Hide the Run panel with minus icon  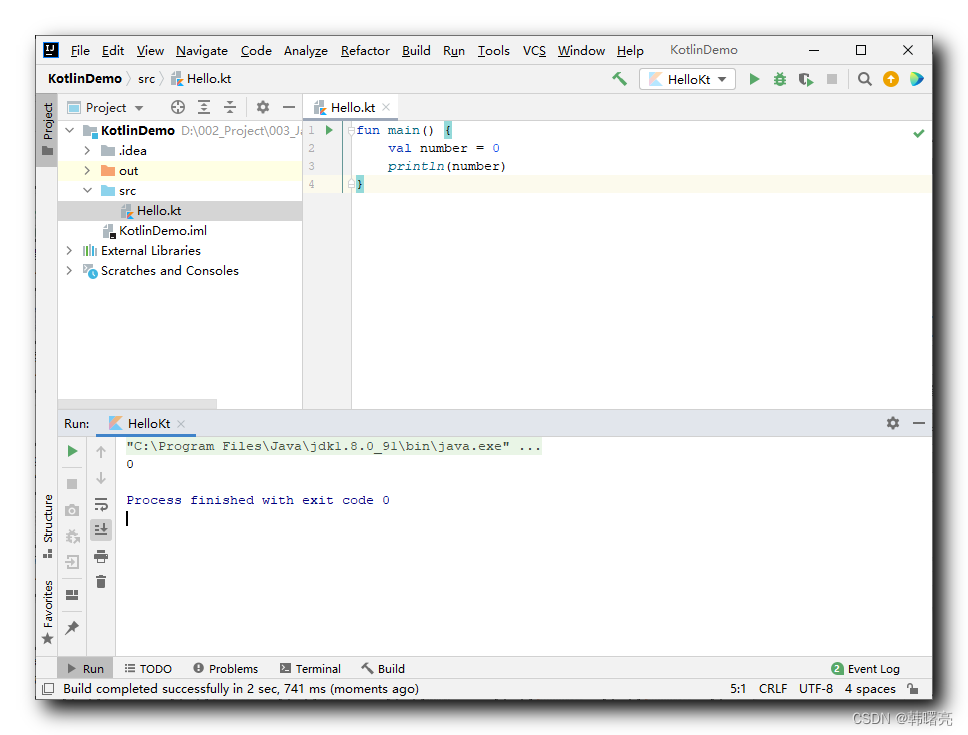coord(919,423)
